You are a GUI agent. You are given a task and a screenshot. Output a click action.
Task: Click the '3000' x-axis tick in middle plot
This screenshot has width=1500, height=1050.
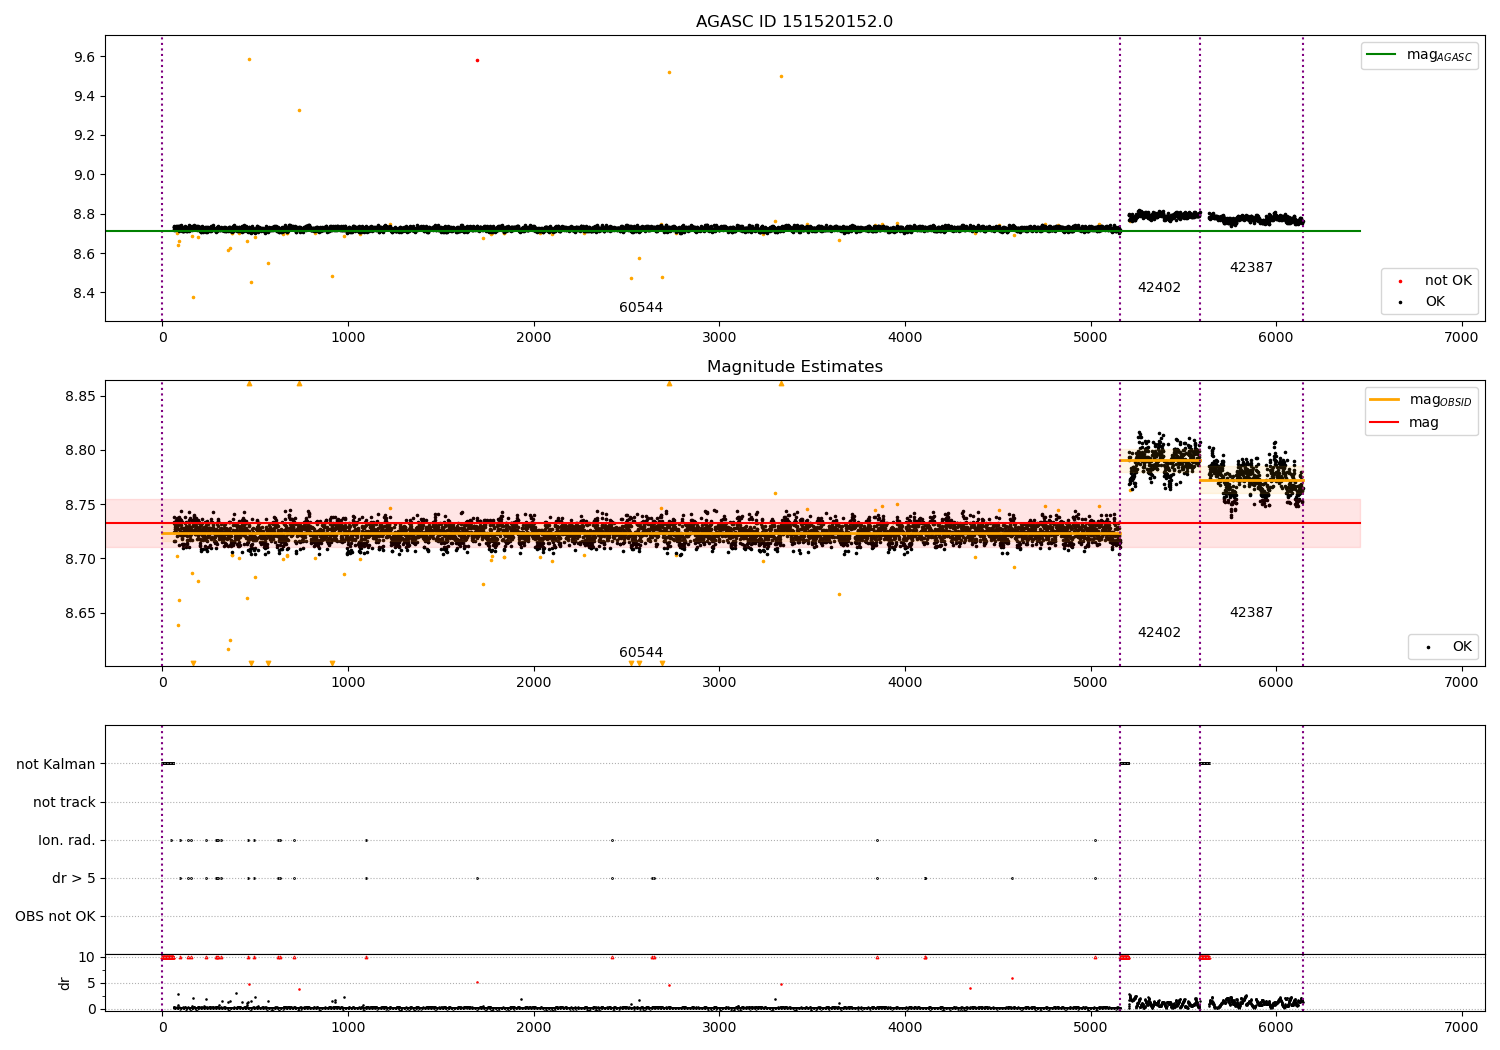(719, 683)
